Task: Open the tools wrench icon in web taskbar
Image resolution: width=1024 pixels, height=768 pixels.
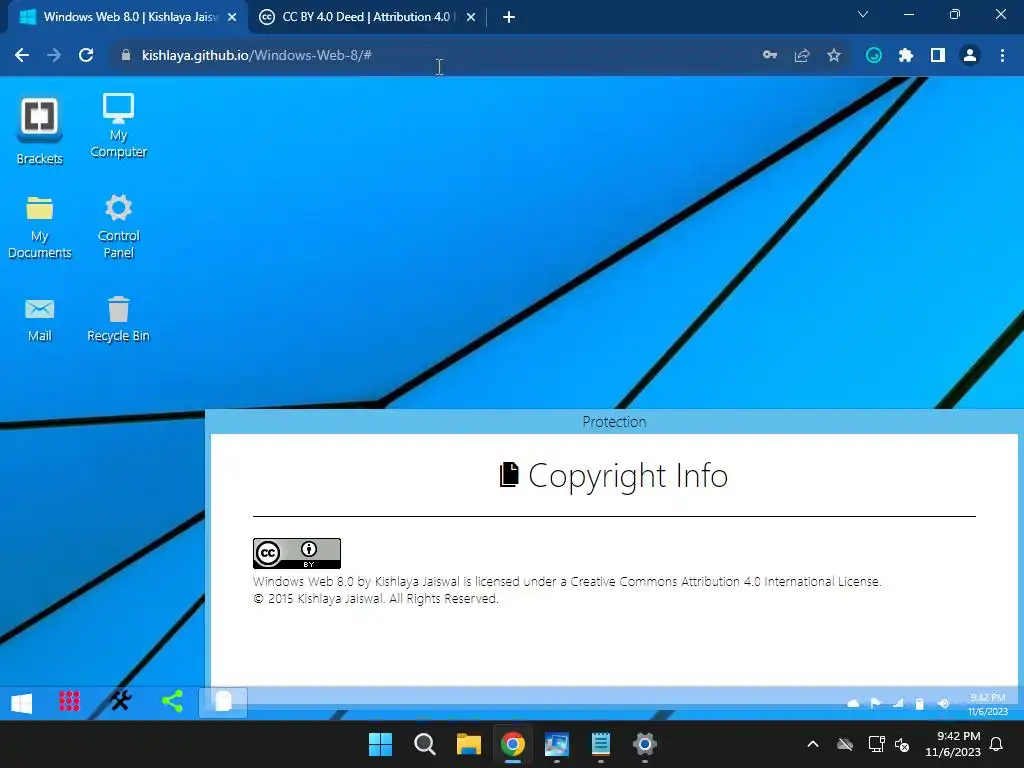Action: click(121, 701)
